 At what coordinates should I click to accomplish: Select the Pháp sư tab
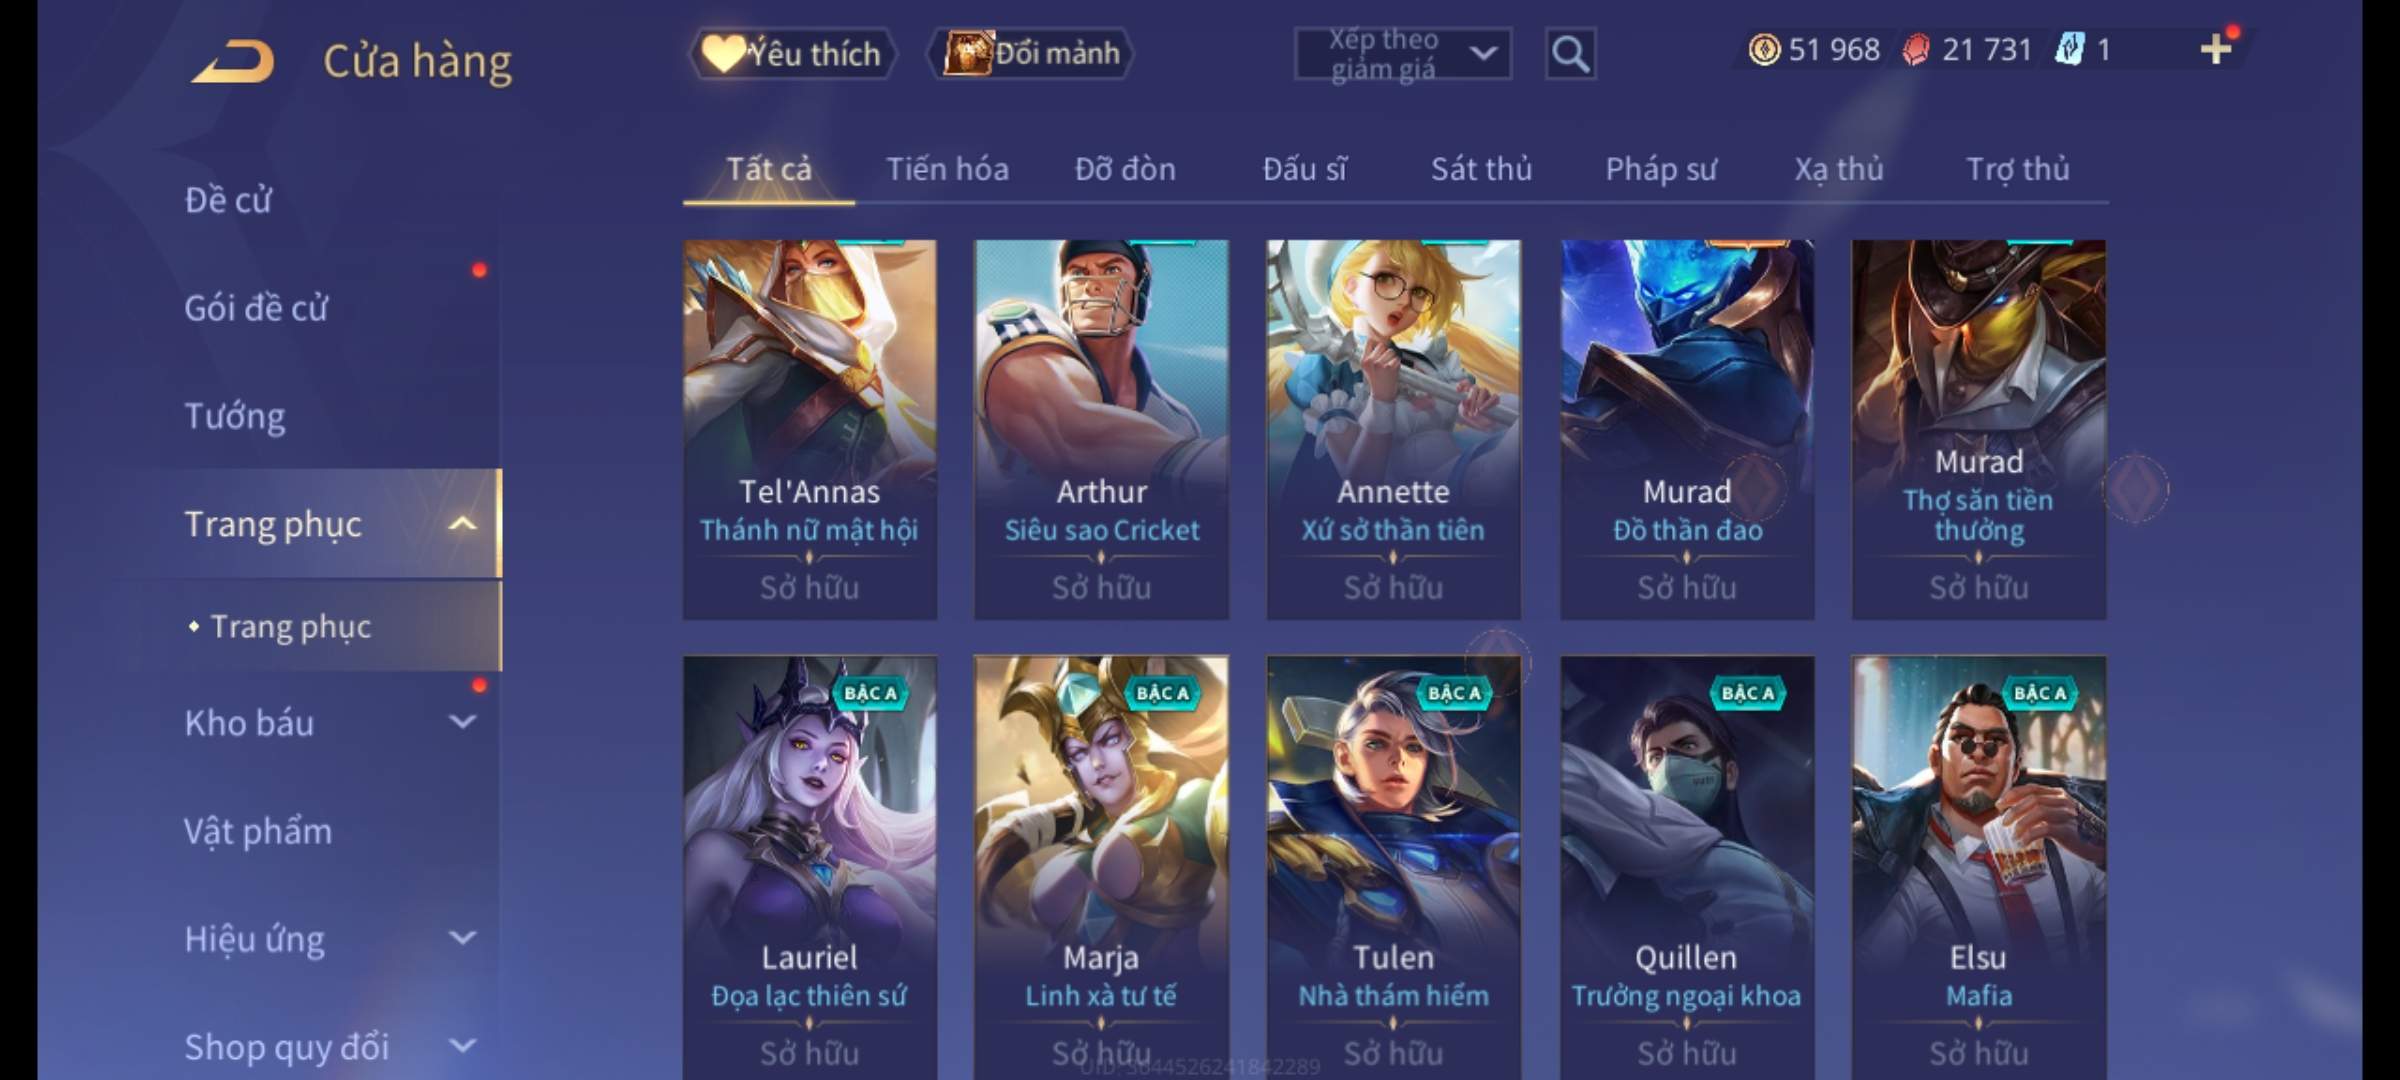point(1661,169)
